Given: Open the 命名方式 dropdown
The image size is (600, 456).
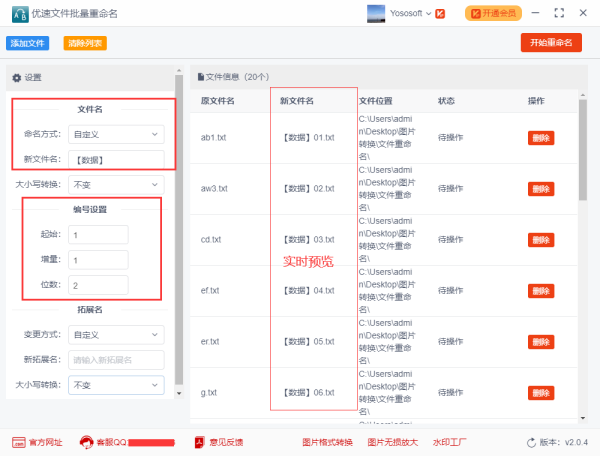Looking at the screenshot, I should (x=116, y=133).
